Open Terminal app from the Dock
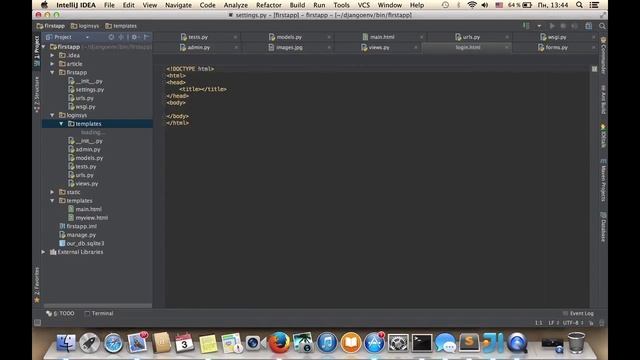Screen dimensions: 640x360 click(x=422, y=342)
